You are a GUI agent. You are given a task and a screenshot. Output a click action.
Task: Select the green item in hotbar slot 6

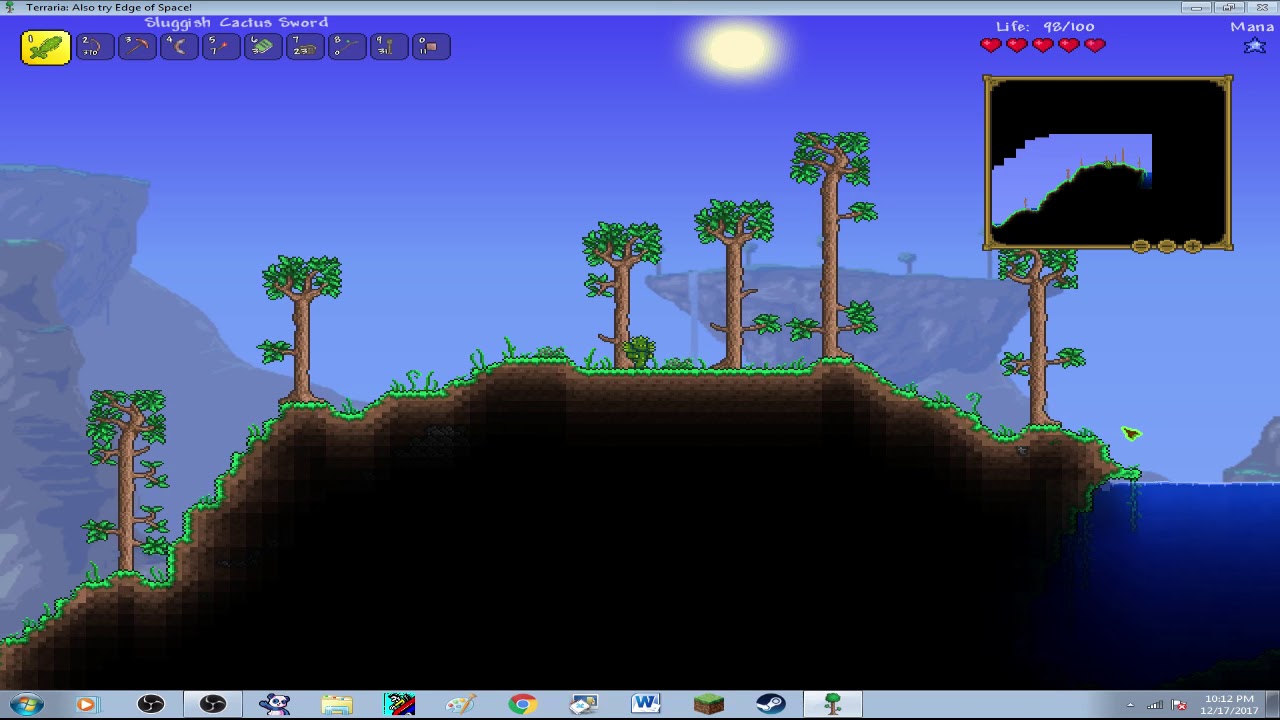[x=263, y=46]
